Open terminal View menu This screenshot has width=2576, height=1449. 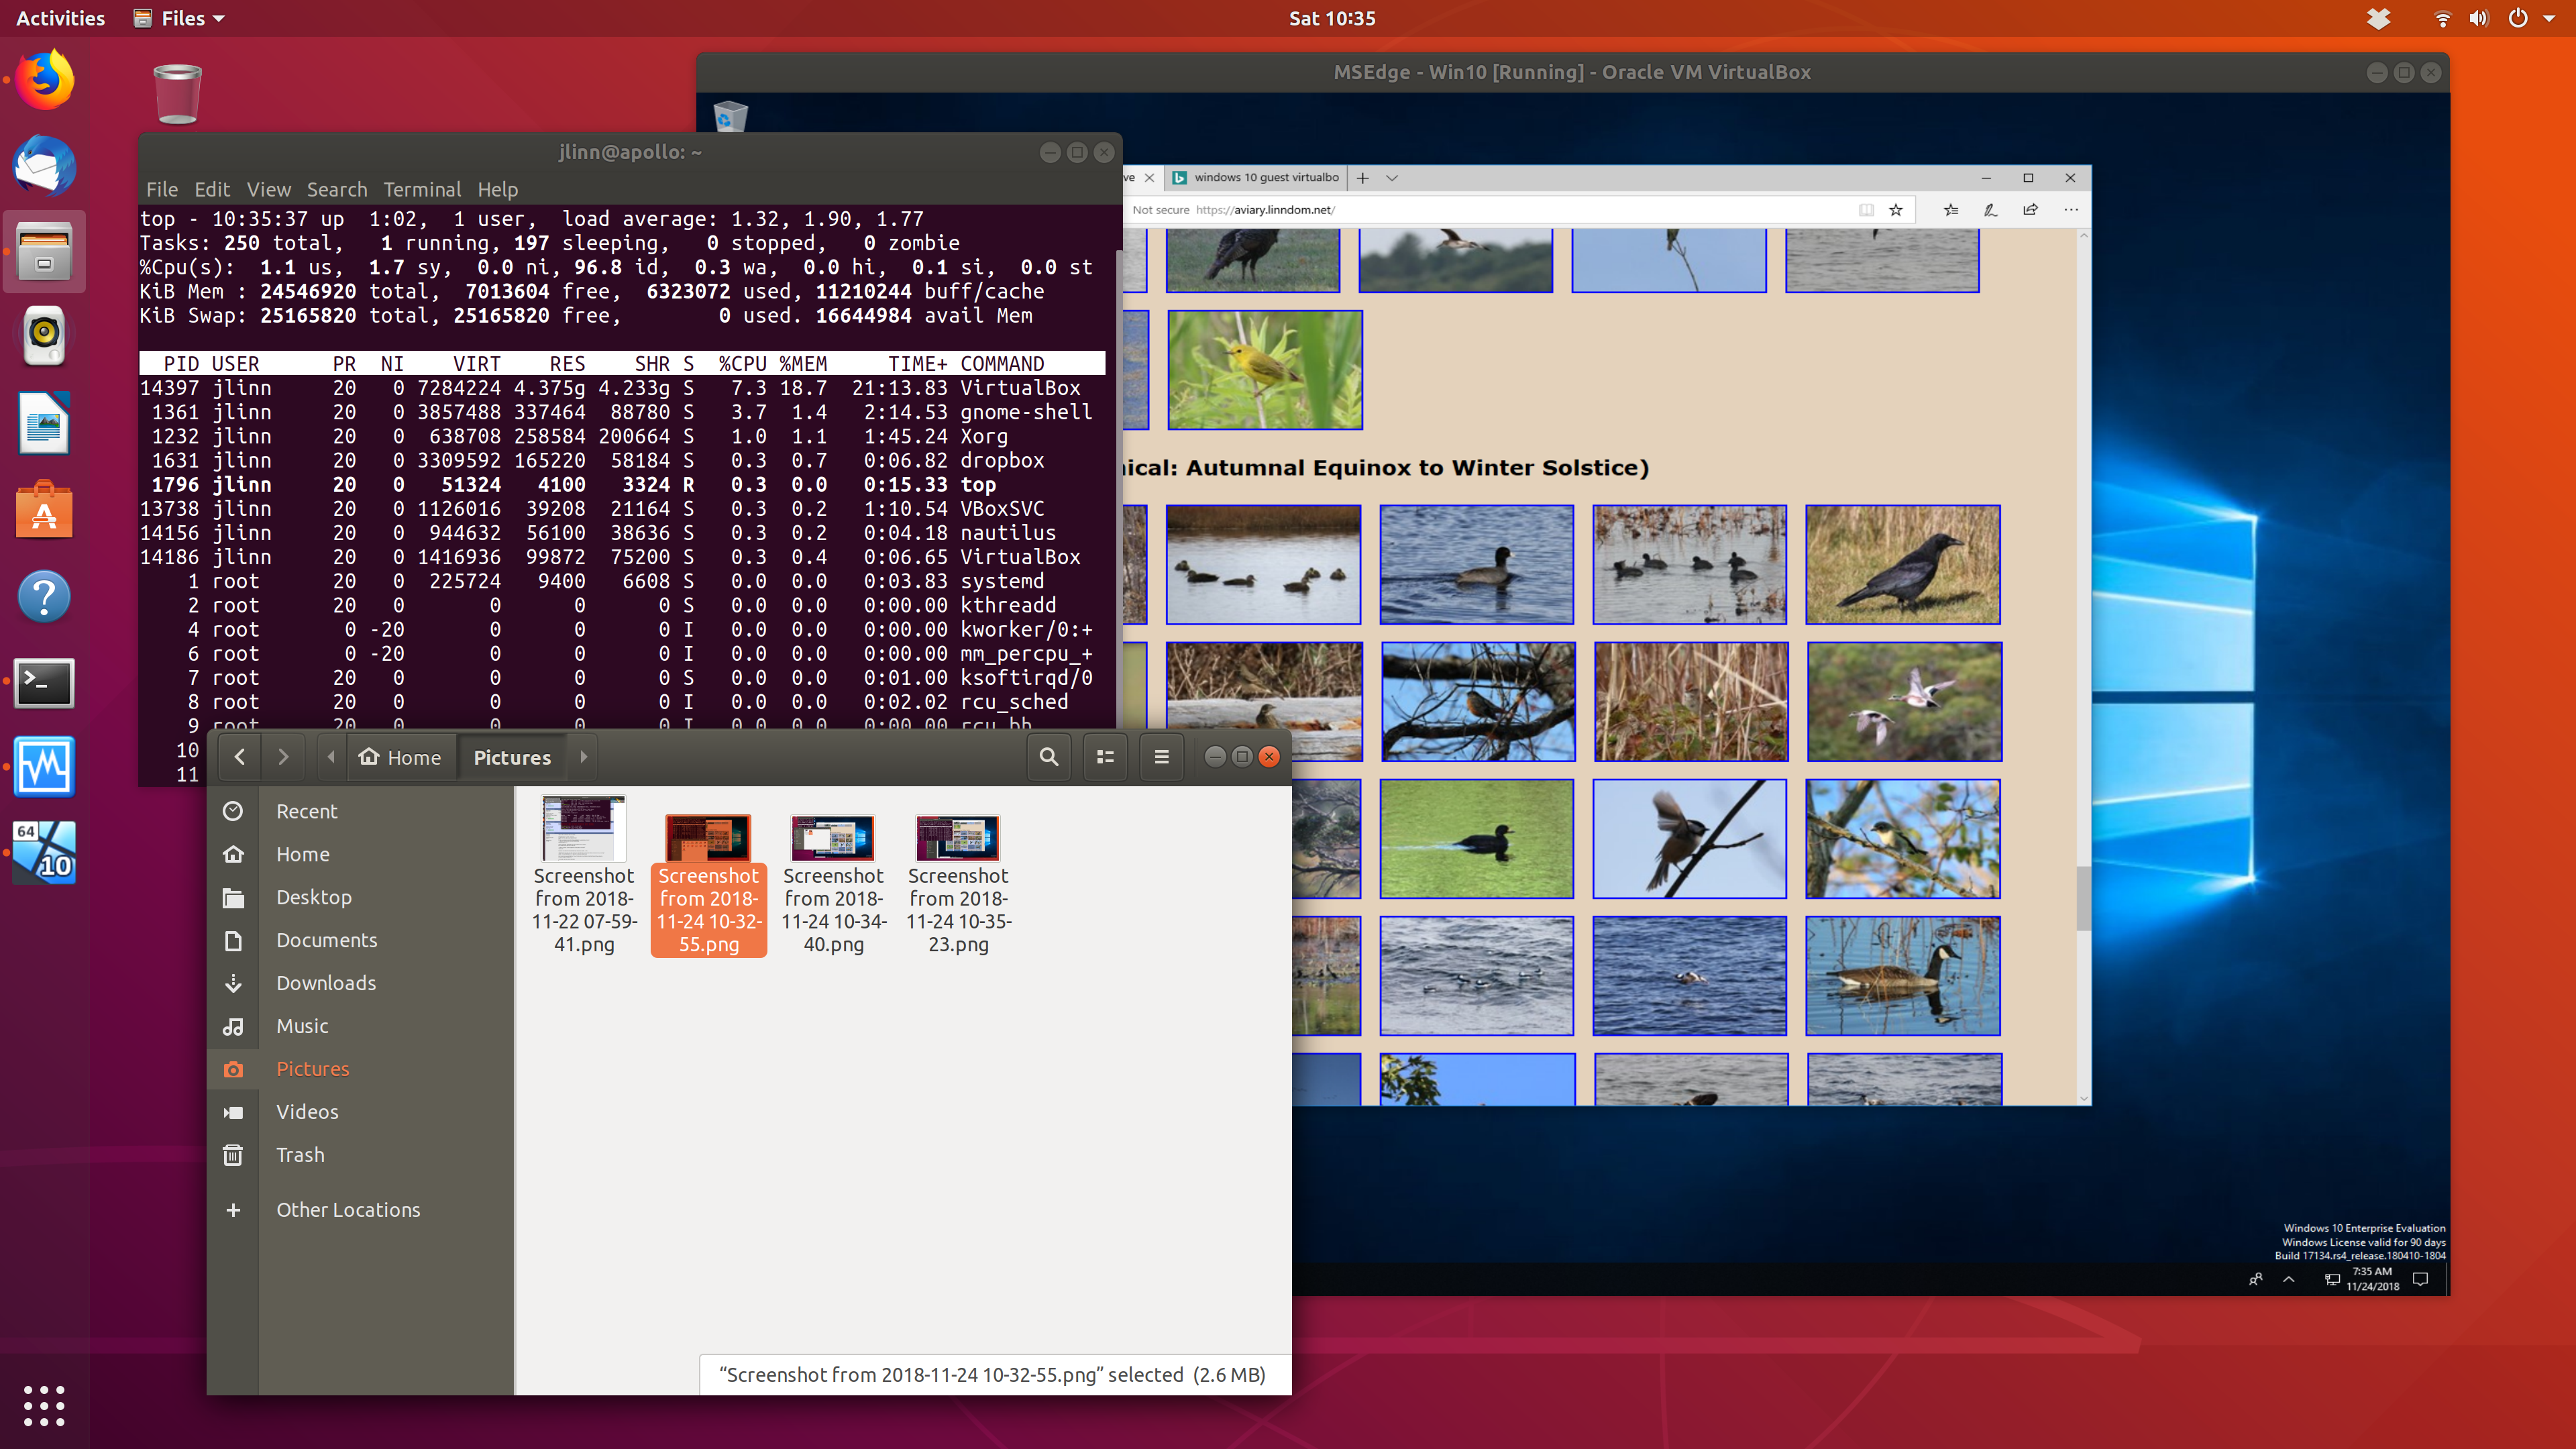(269, 189)
